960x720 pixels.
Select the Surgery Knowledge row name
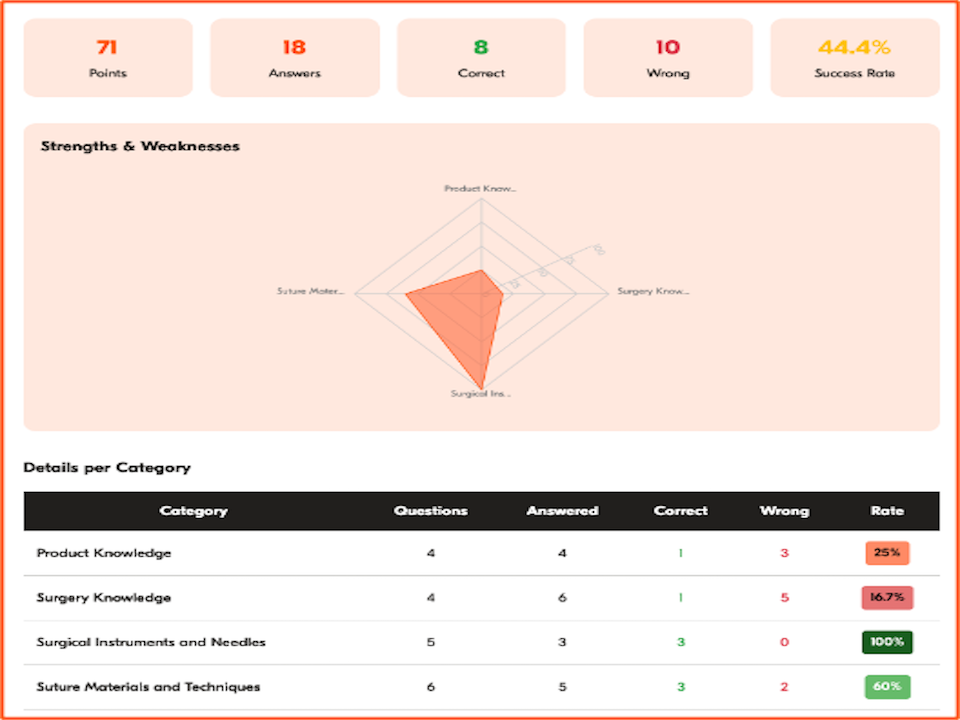point(104,598)
